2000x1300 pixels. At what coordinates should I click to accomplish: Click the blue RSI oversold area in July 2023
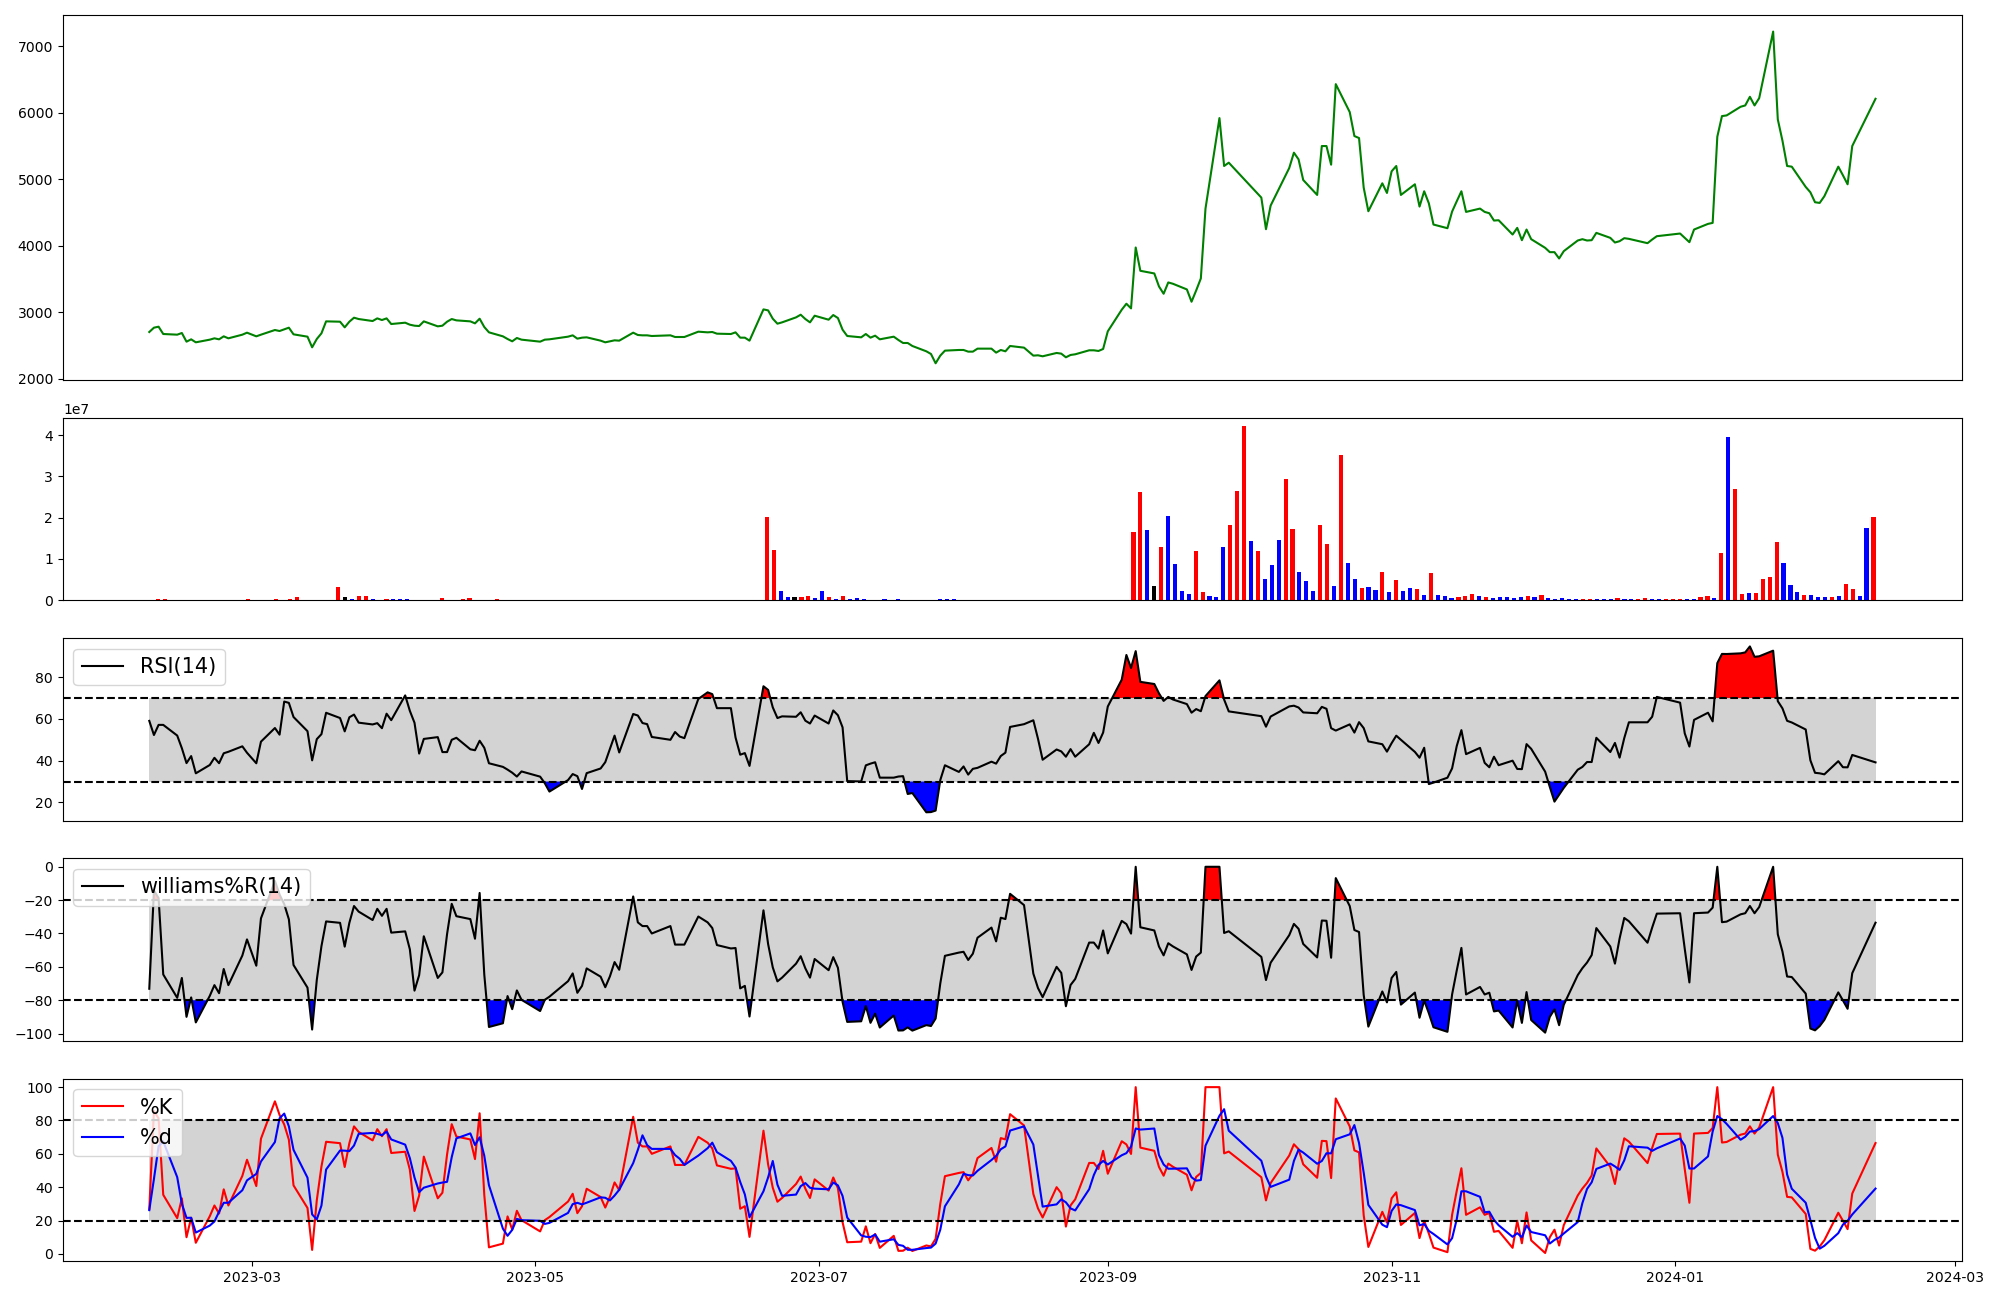pyautogui.click(x=927, y=796)
